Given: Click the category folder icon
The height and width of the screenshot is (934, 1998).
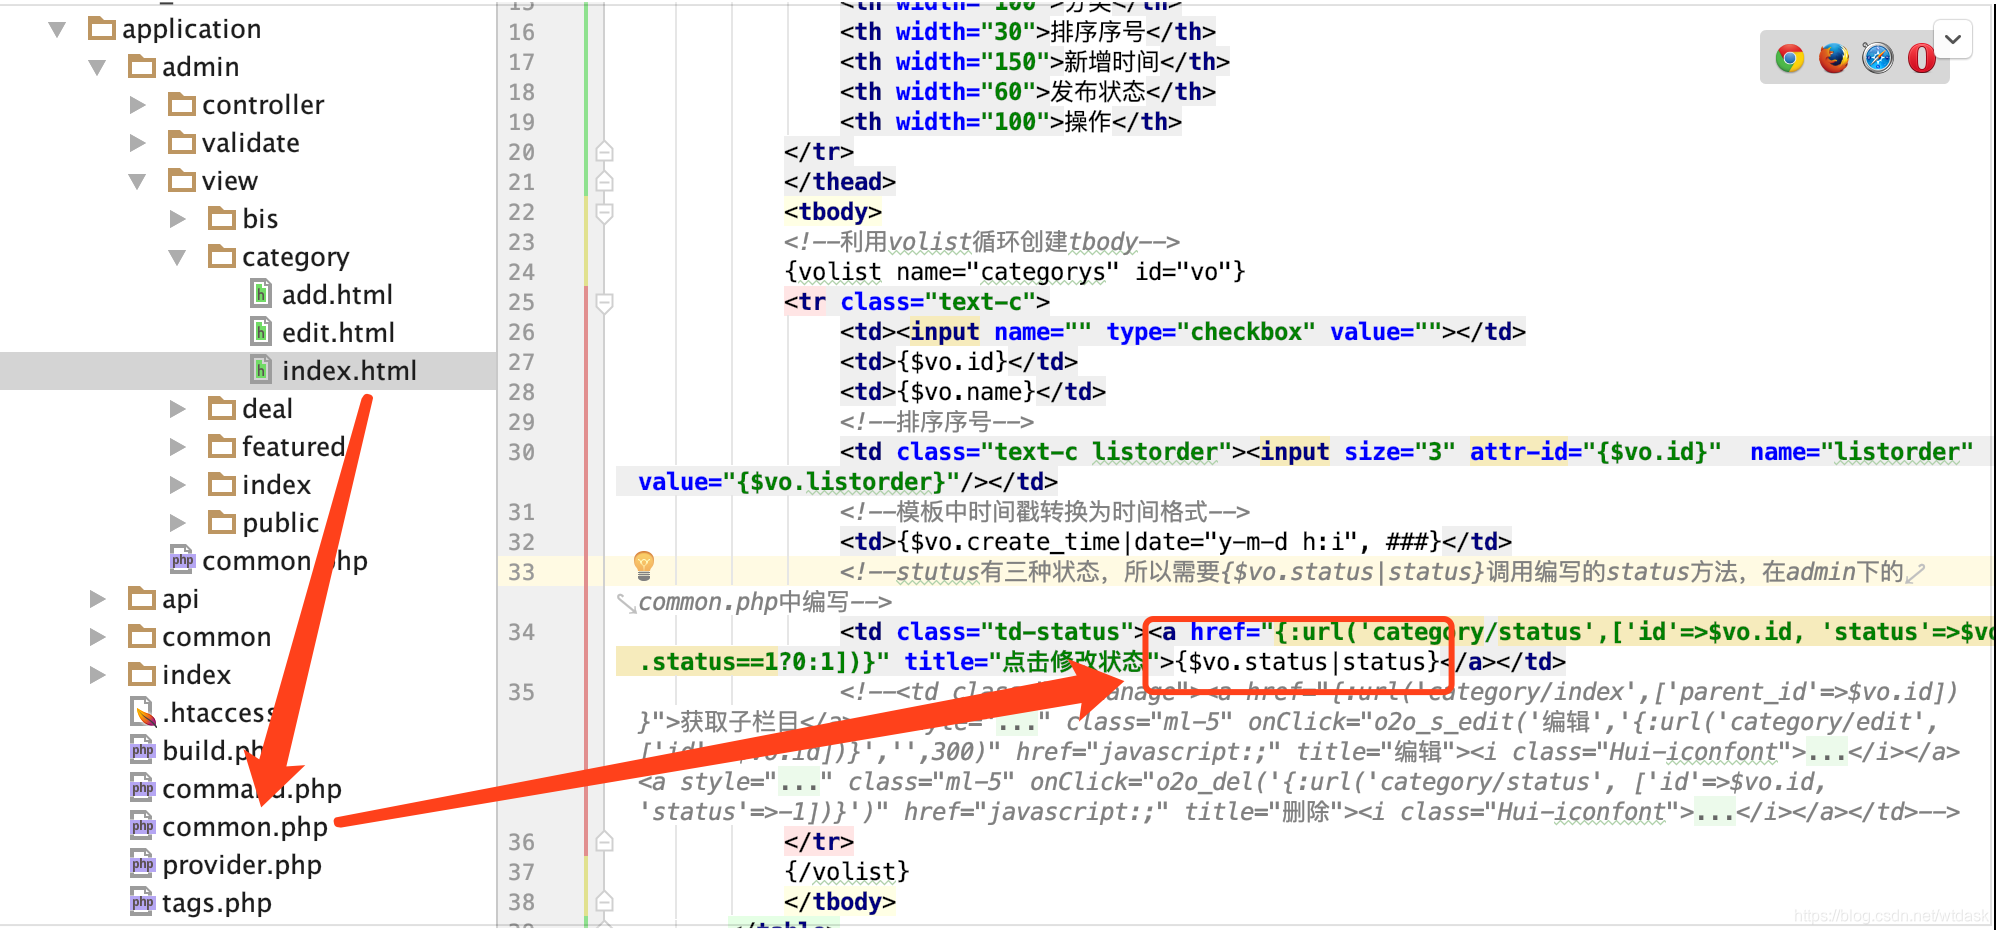Looking at the screenshot, I should click(x=222, y=256).
